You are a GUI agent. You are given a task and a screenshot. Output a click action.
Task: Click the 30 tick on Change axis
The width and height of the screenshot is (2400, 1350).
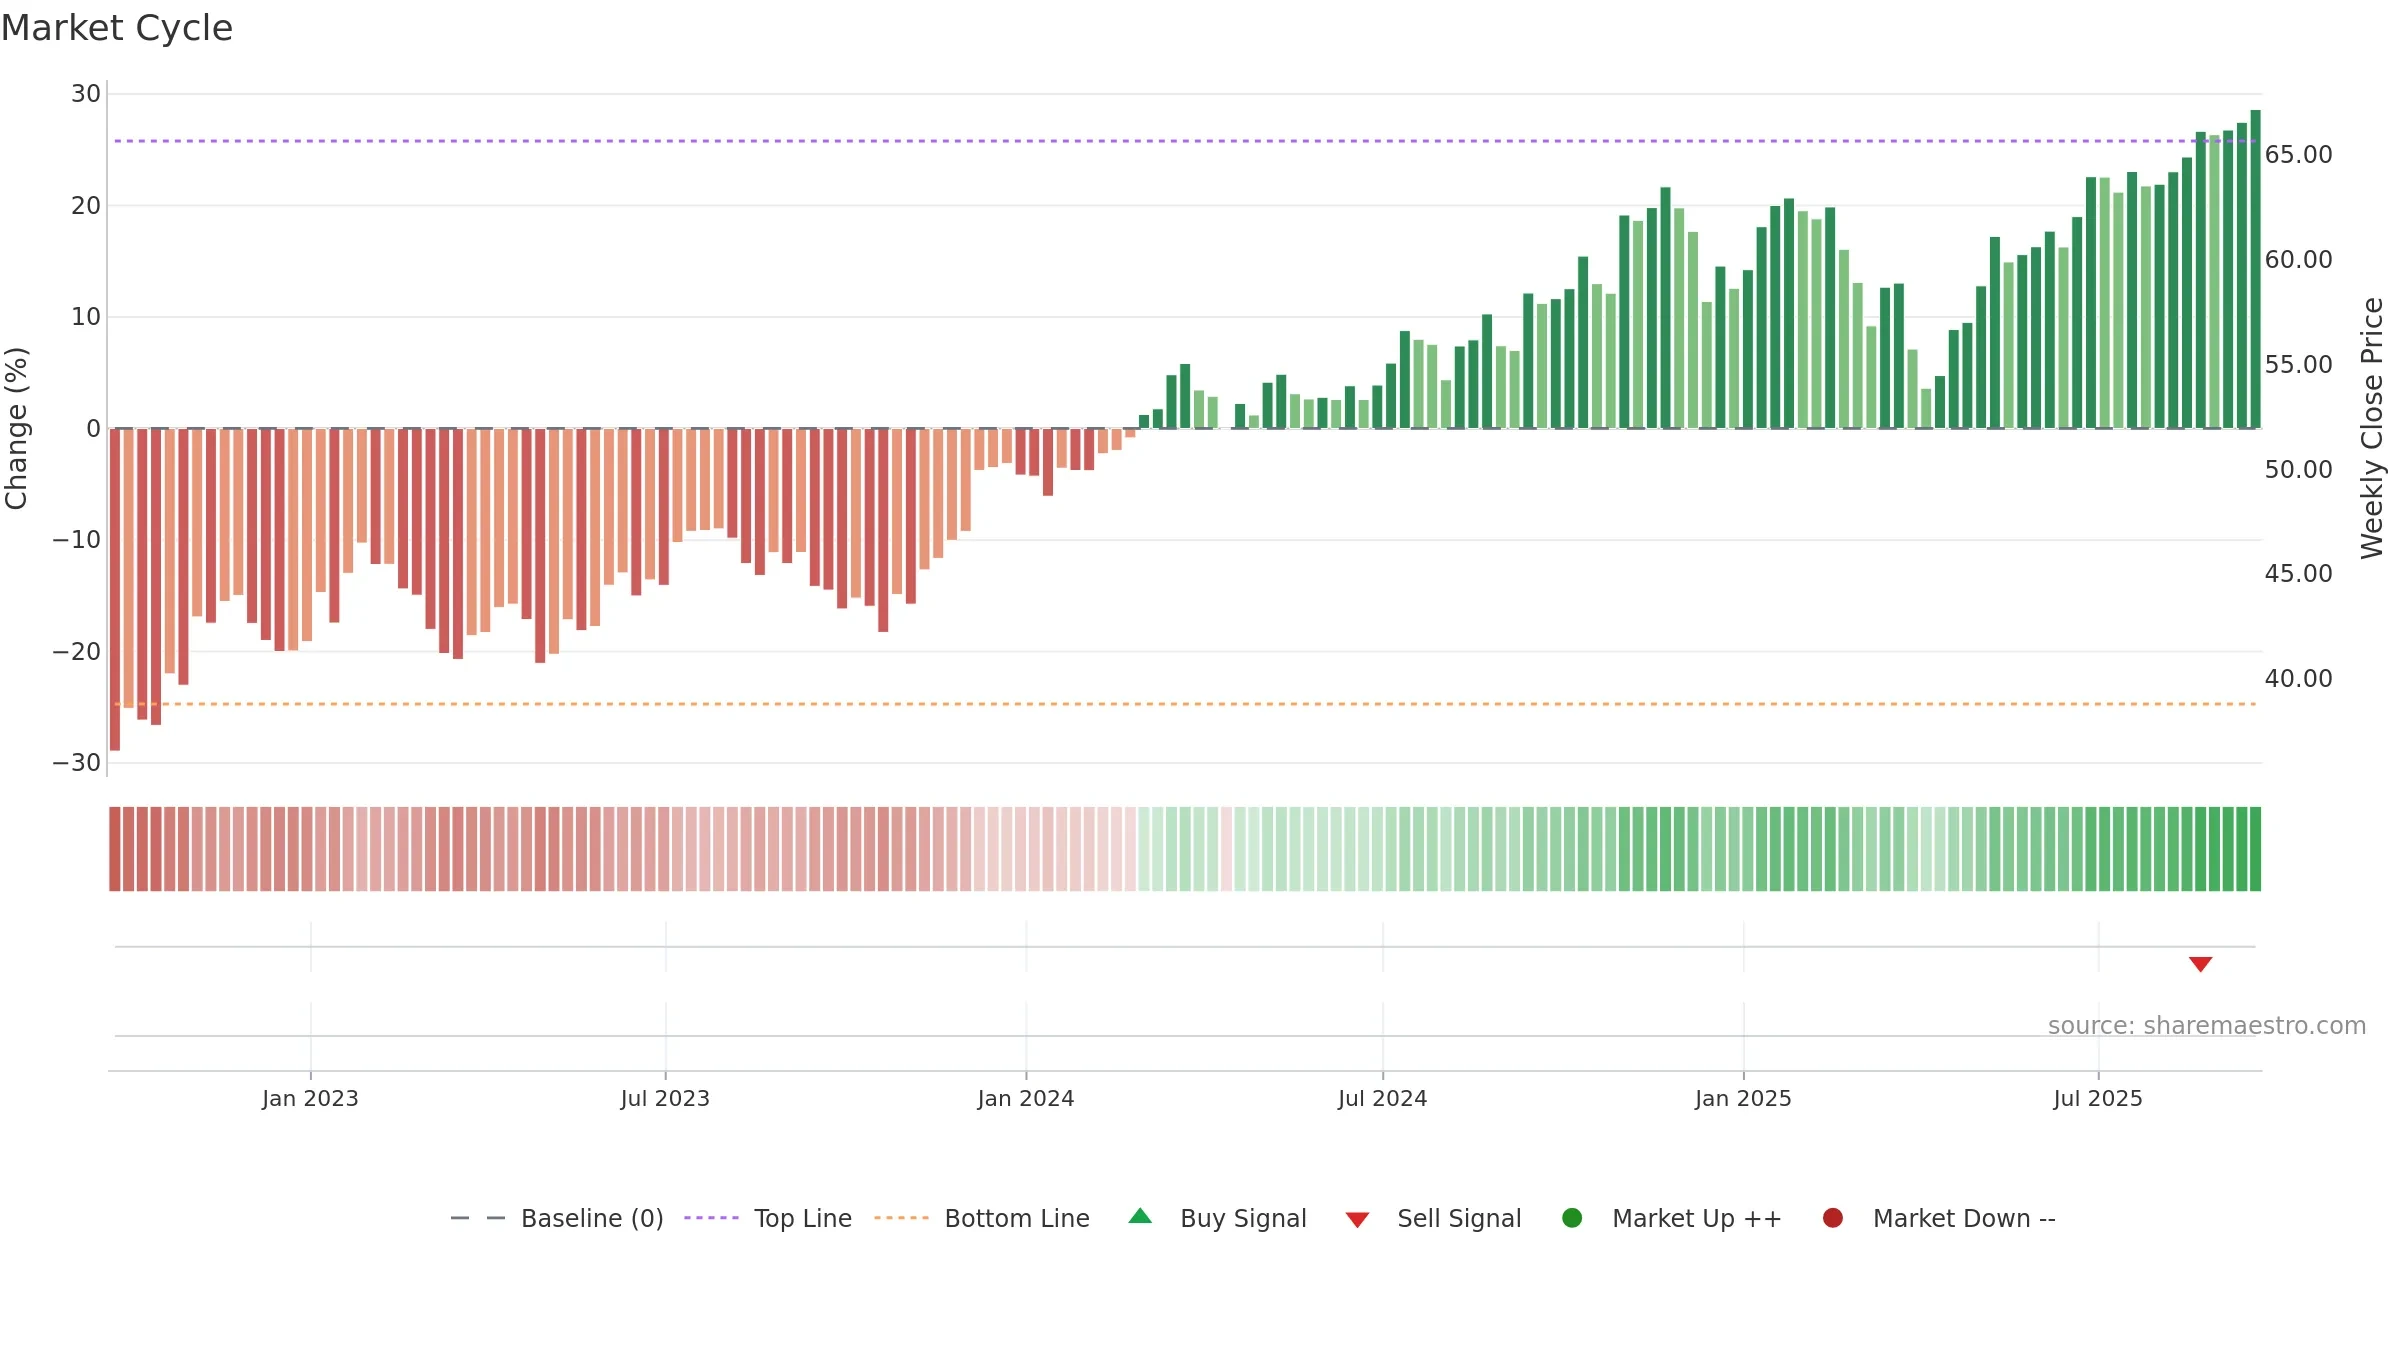(86, 94)
